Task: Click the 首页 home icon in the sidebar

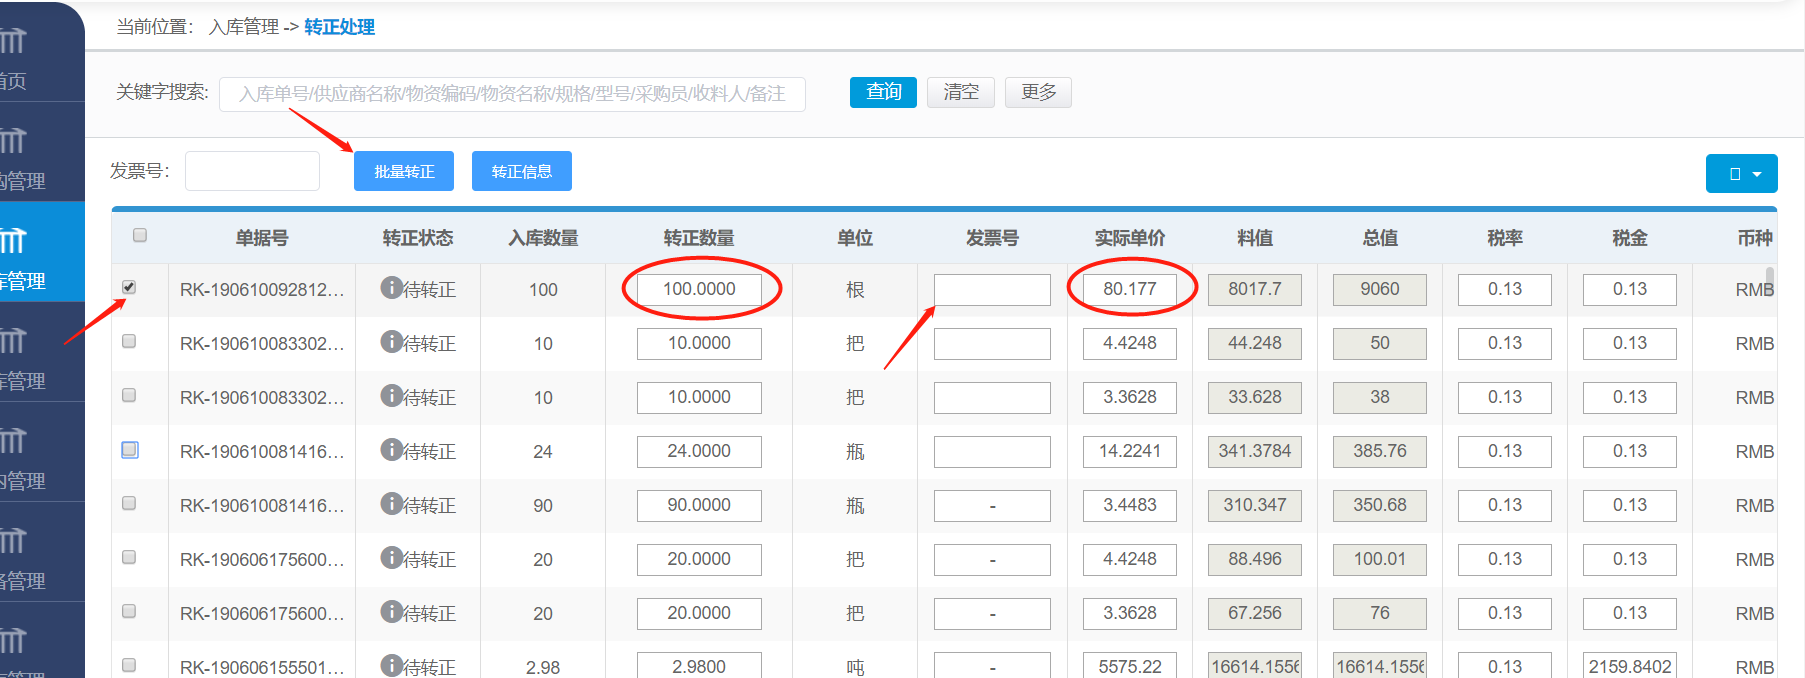Action: [13, 42]
